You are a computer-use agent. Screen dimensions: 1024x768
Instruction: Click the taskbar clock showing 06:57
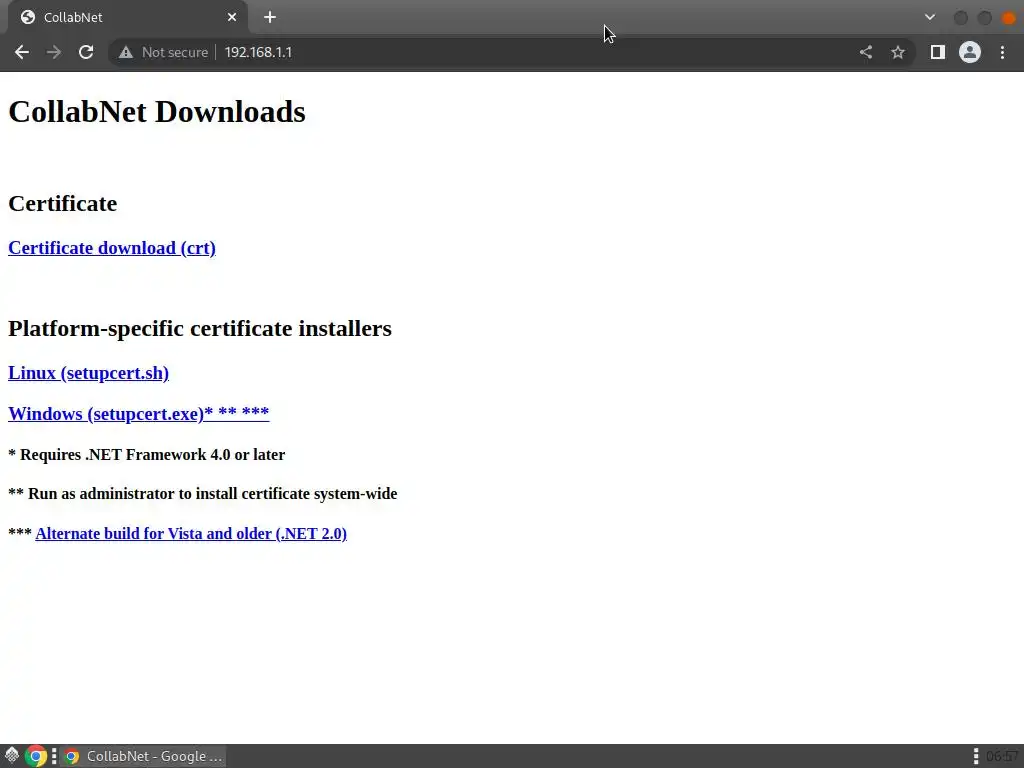1003,756
